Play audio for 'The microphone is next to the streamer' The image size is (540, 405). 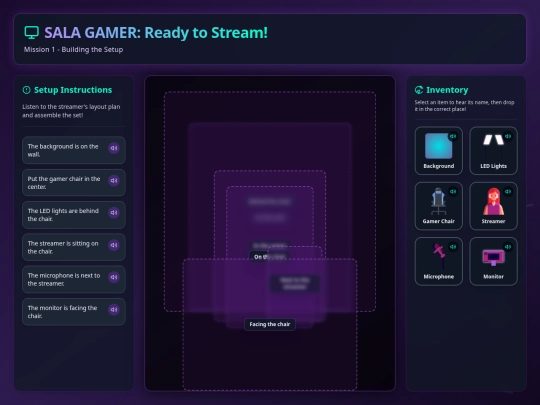click(114, 277)
